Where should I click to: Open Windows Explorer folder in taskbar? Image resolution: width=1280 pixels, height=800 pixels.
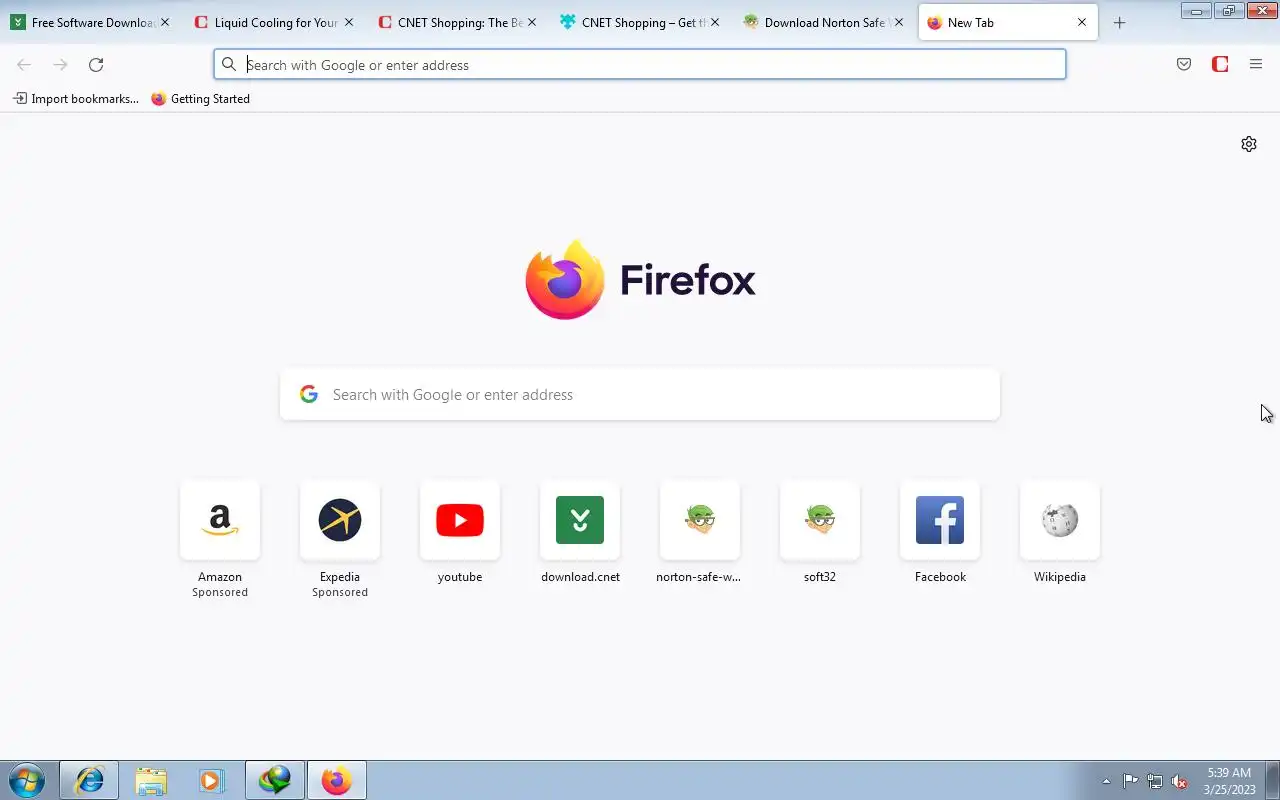click(x=150, y=780)
